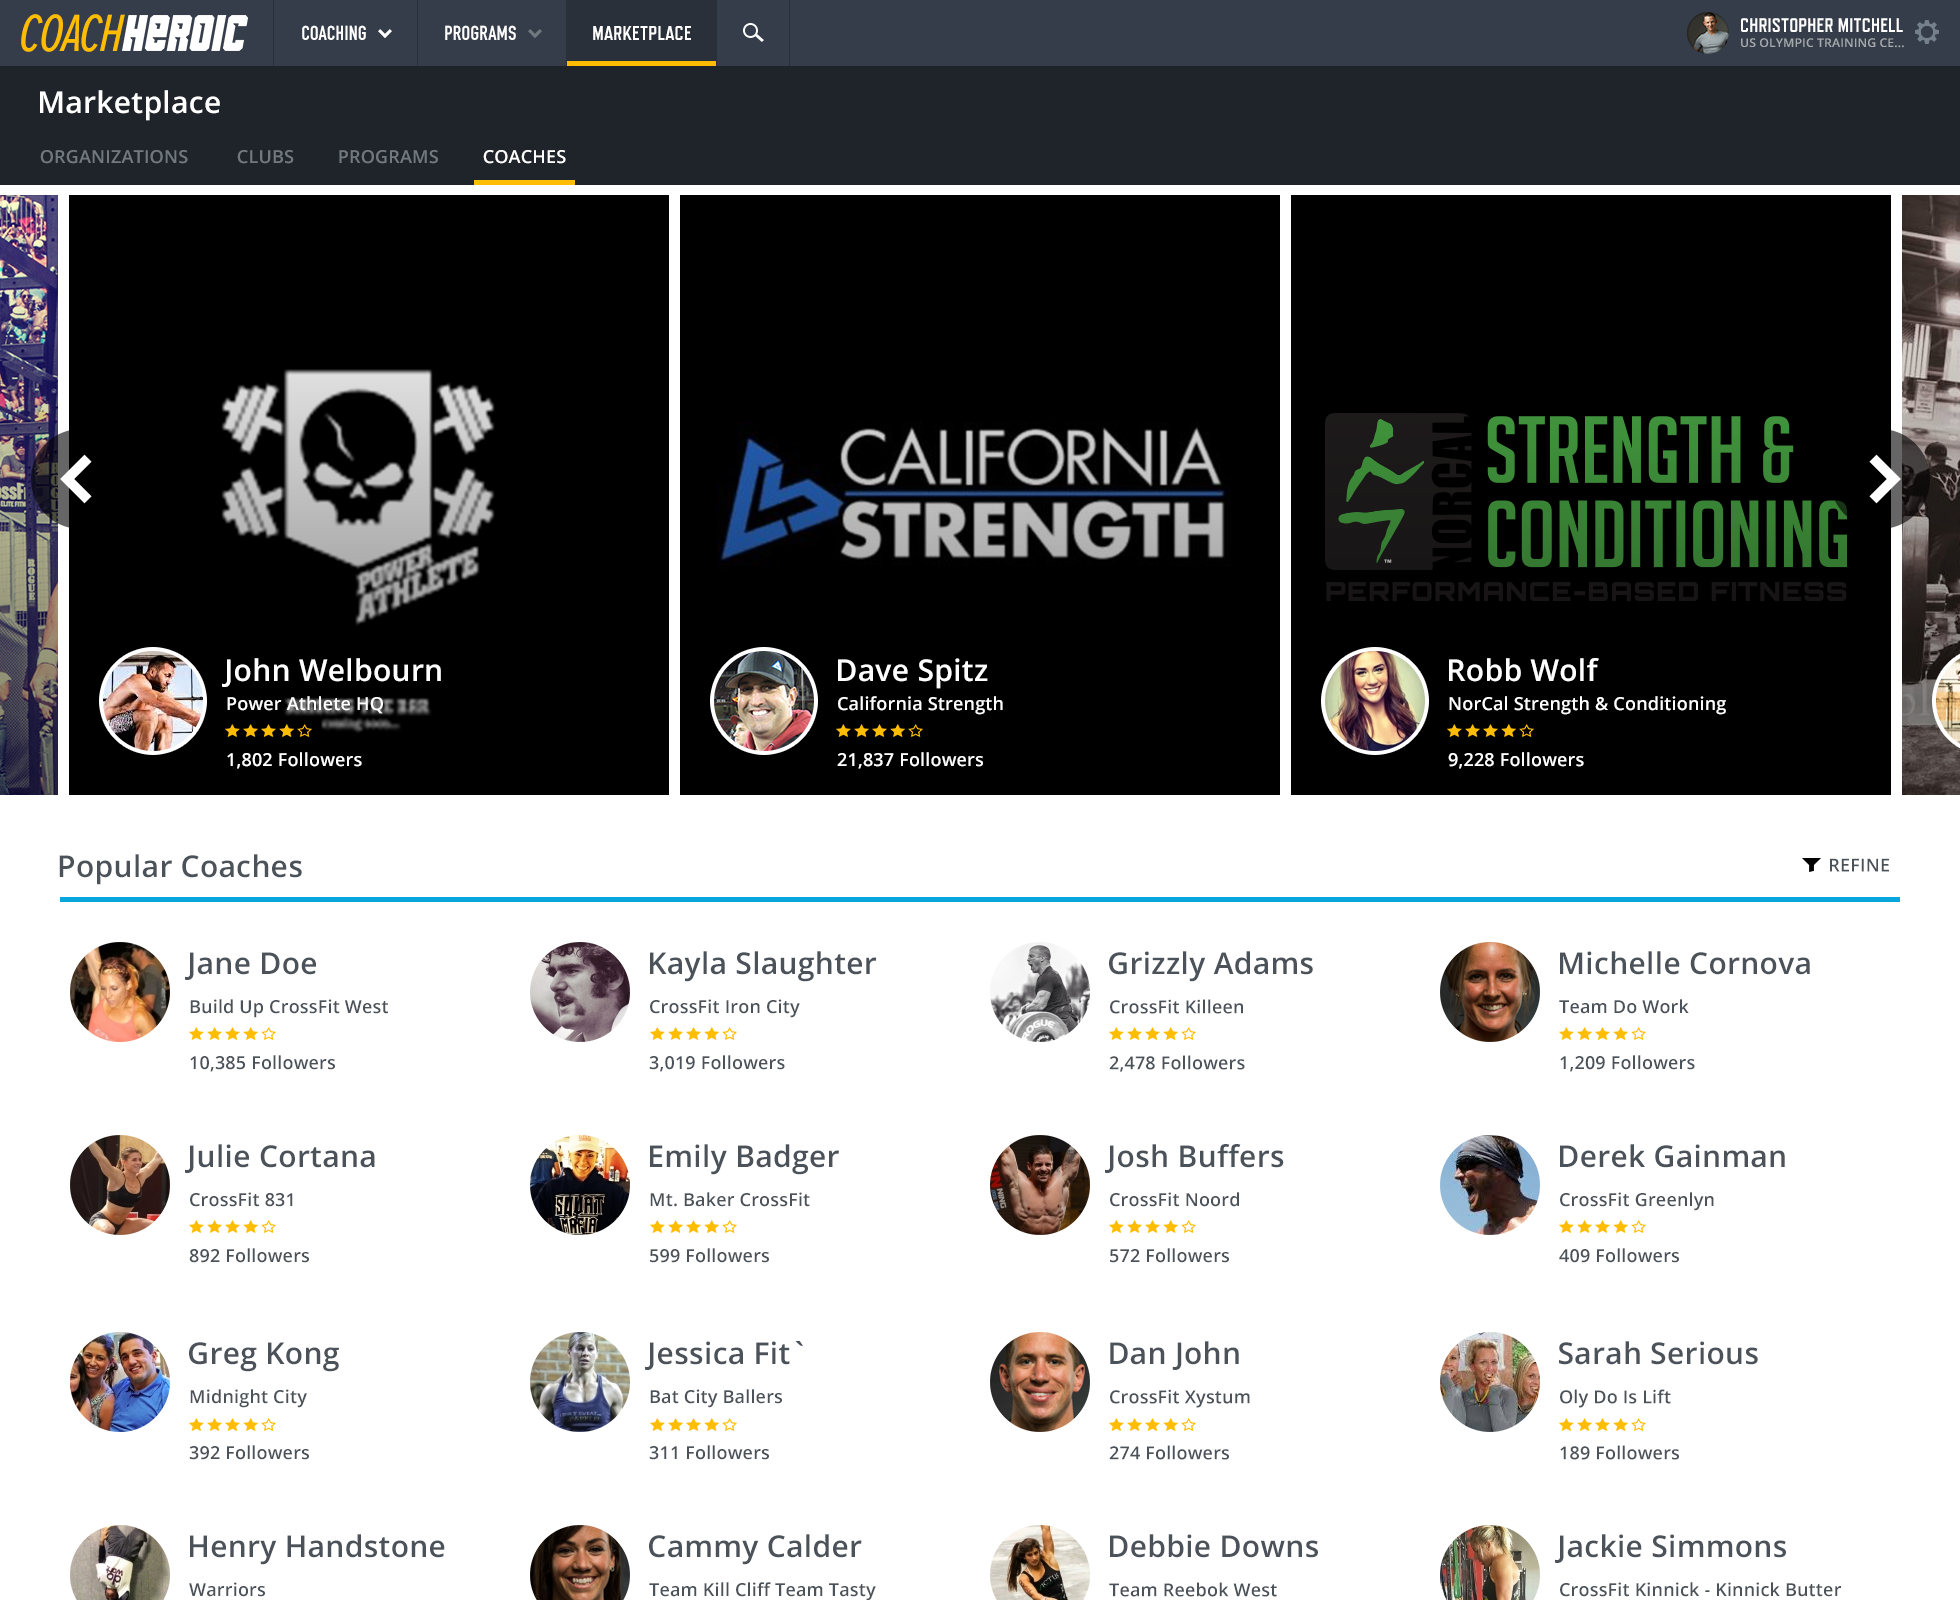Click Julie Cortana's avatar
This screenshot has width=1960, height=1600.
(120, 1185)
